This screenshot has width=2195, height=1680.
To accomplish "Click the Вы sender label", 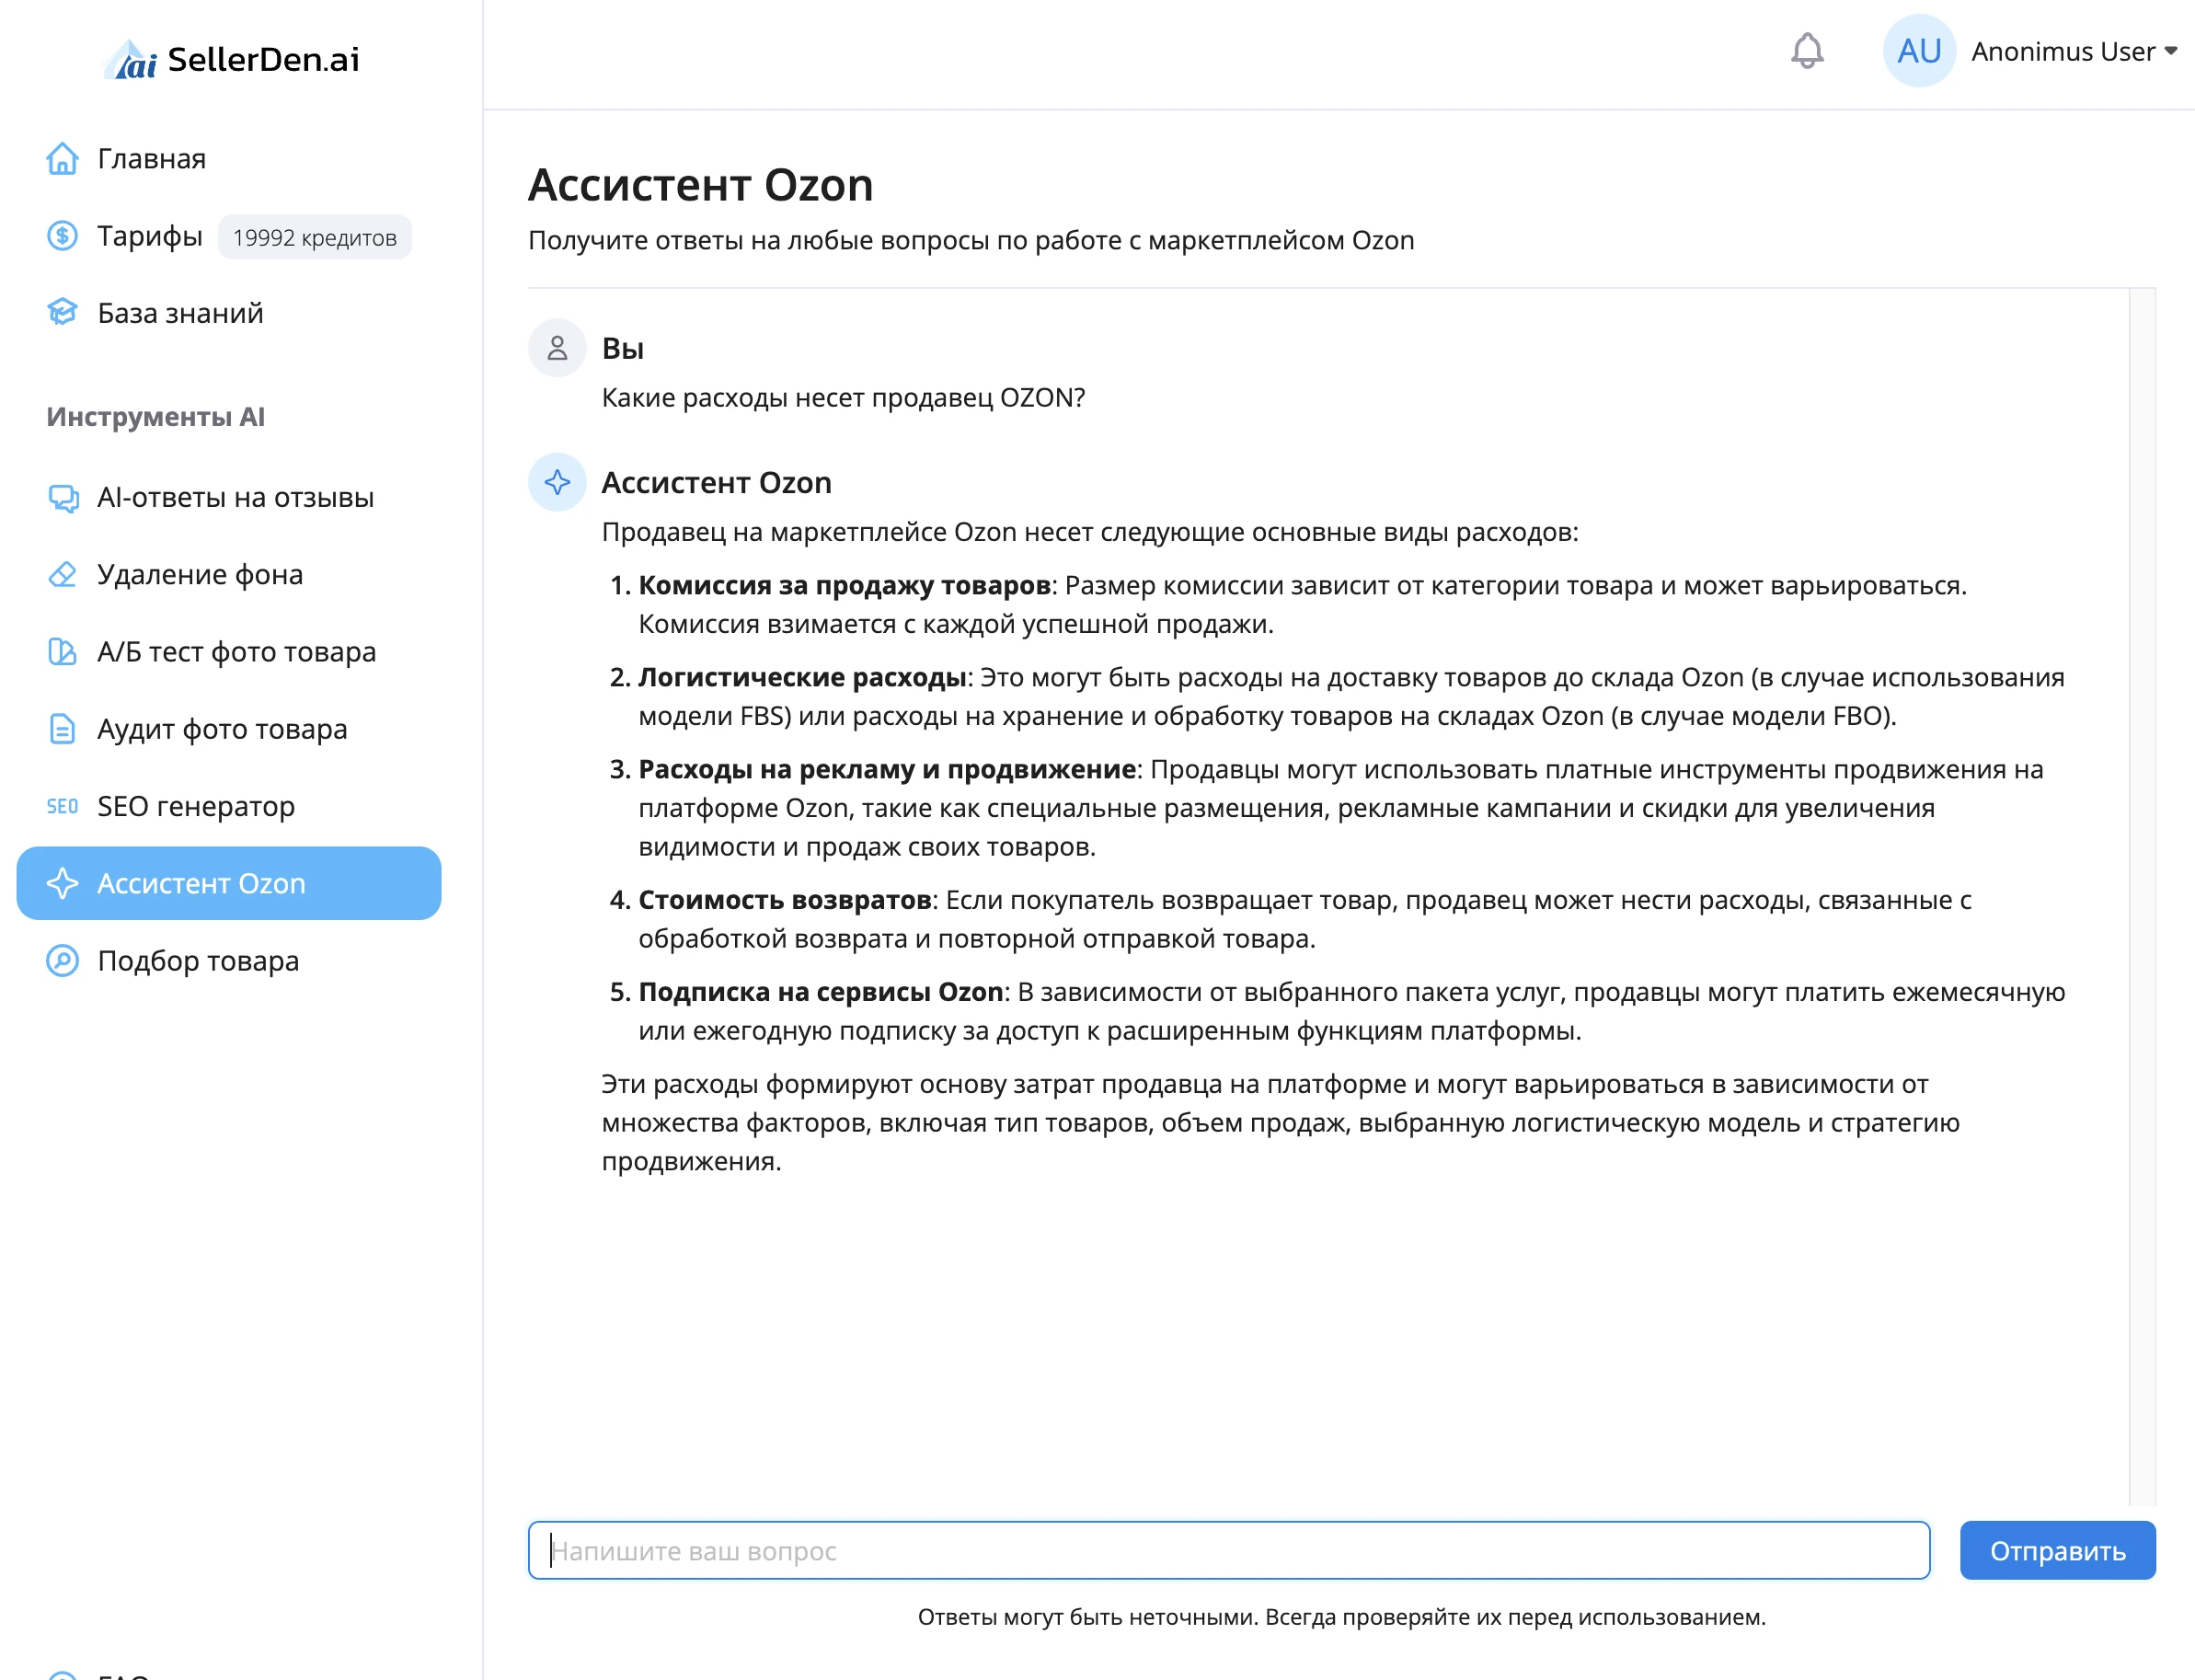I will 623,349.
